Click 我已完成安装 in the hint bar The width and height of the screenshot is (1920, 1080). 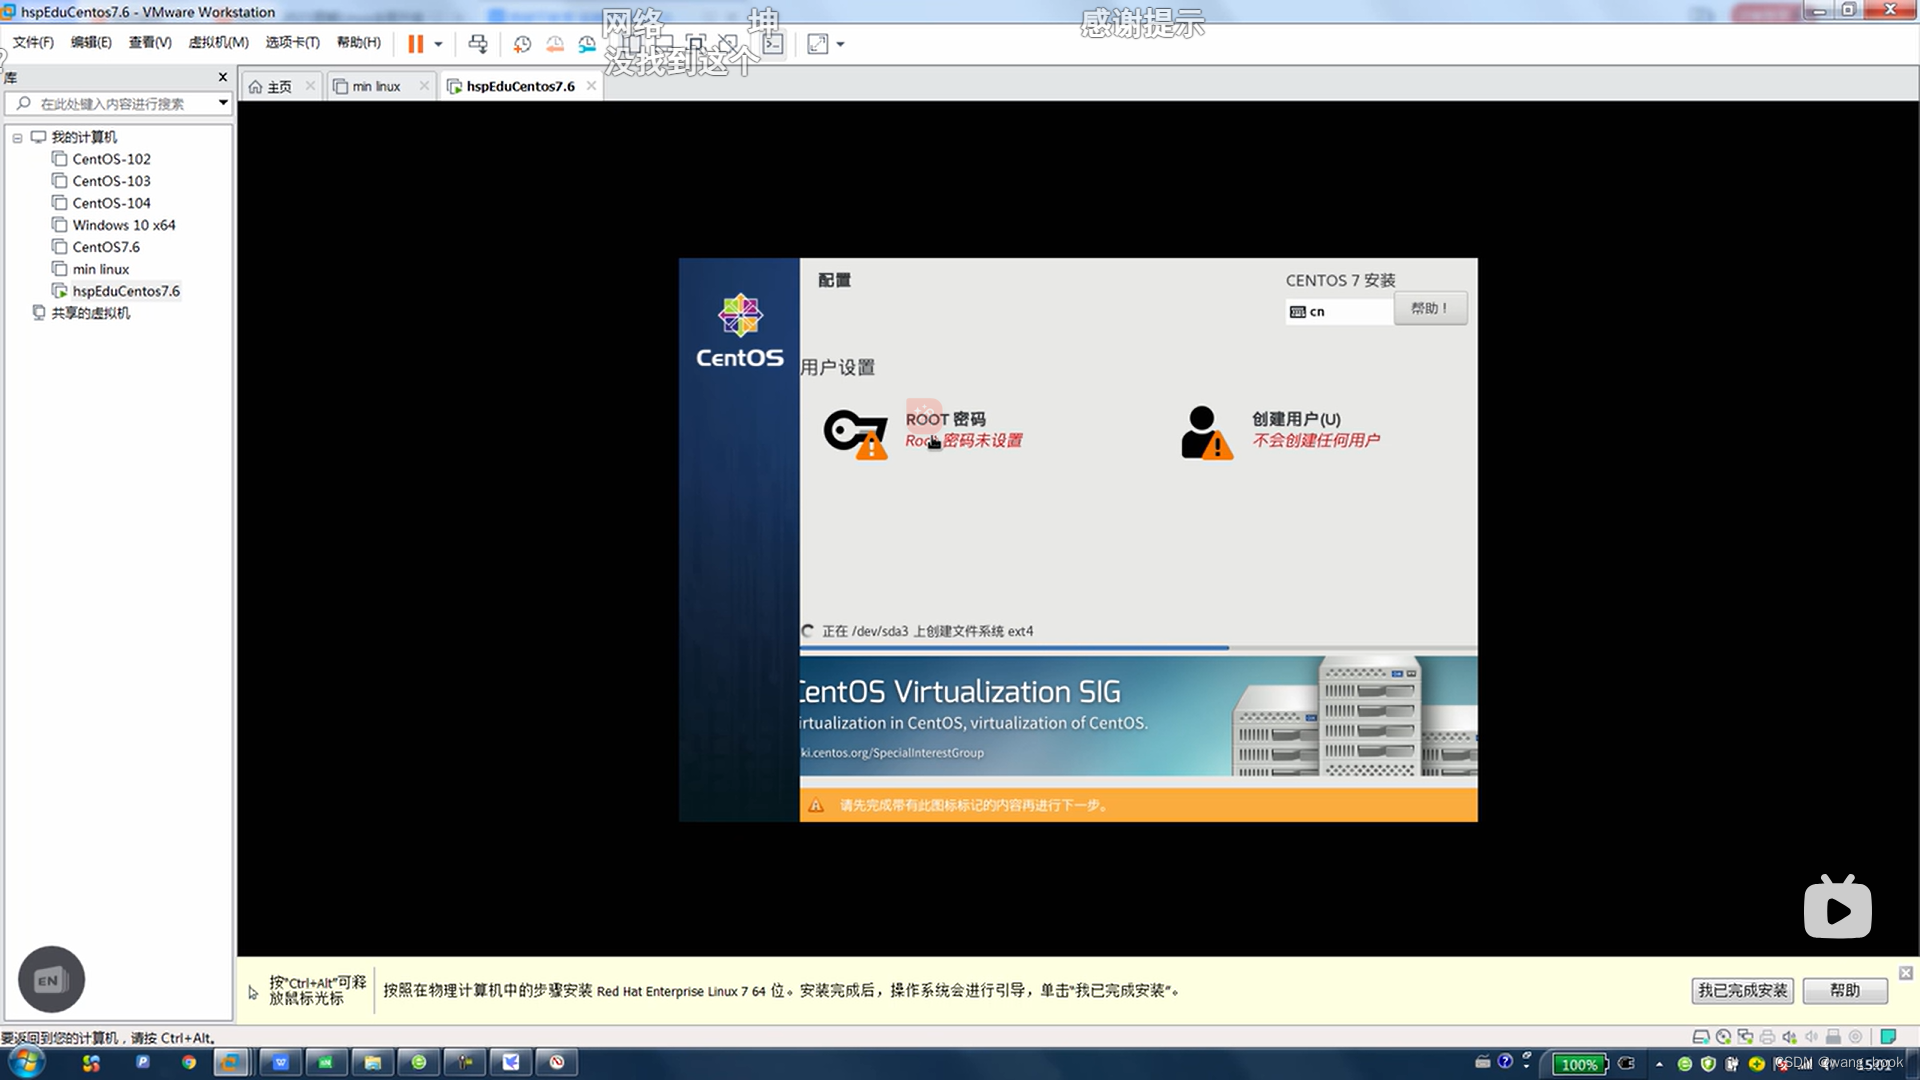tap(1742, 990)
